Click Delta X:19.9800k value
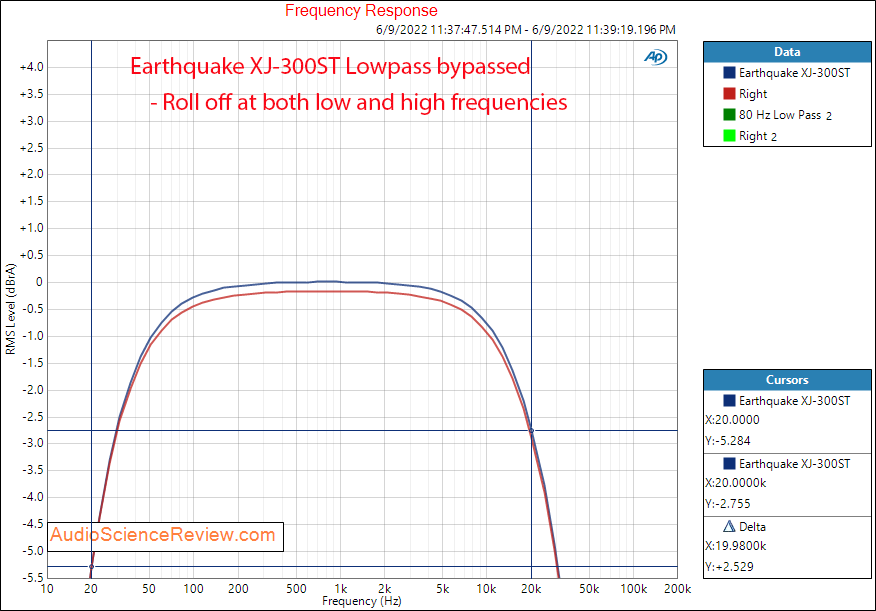The height and width of the screenshot is (611, 876). coord(736,546)
